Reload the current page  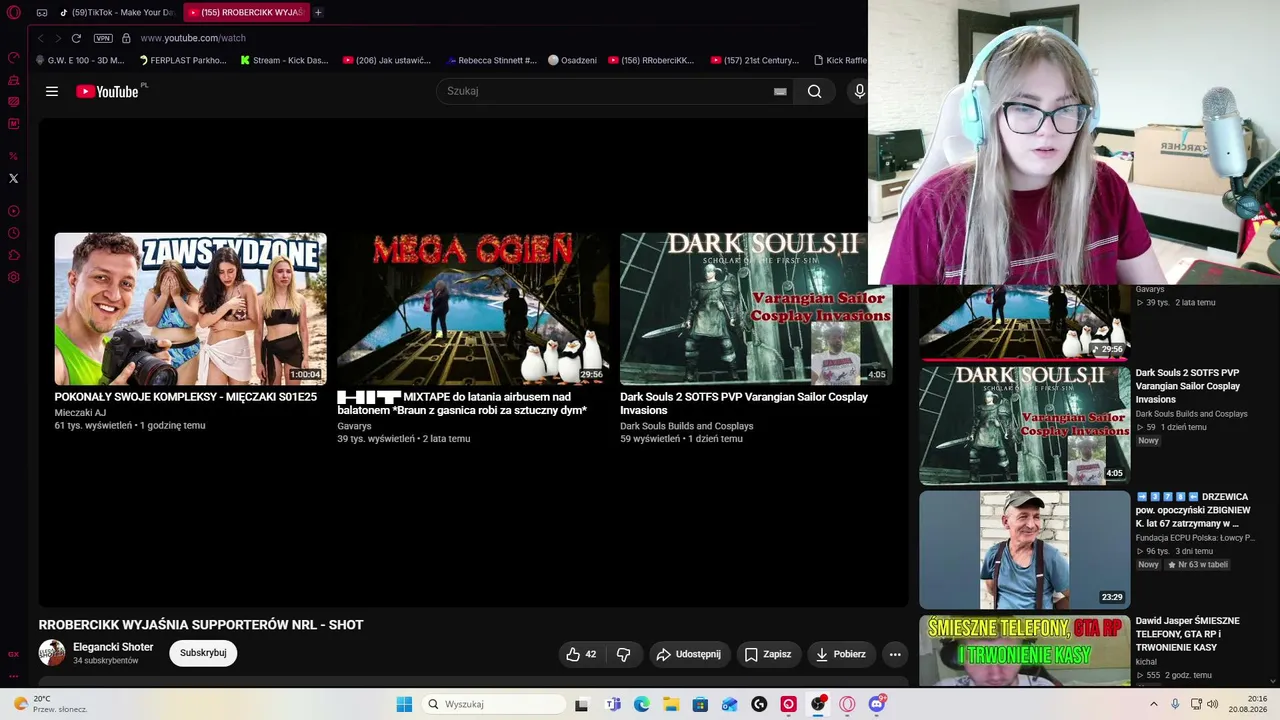tap(76, 38)
